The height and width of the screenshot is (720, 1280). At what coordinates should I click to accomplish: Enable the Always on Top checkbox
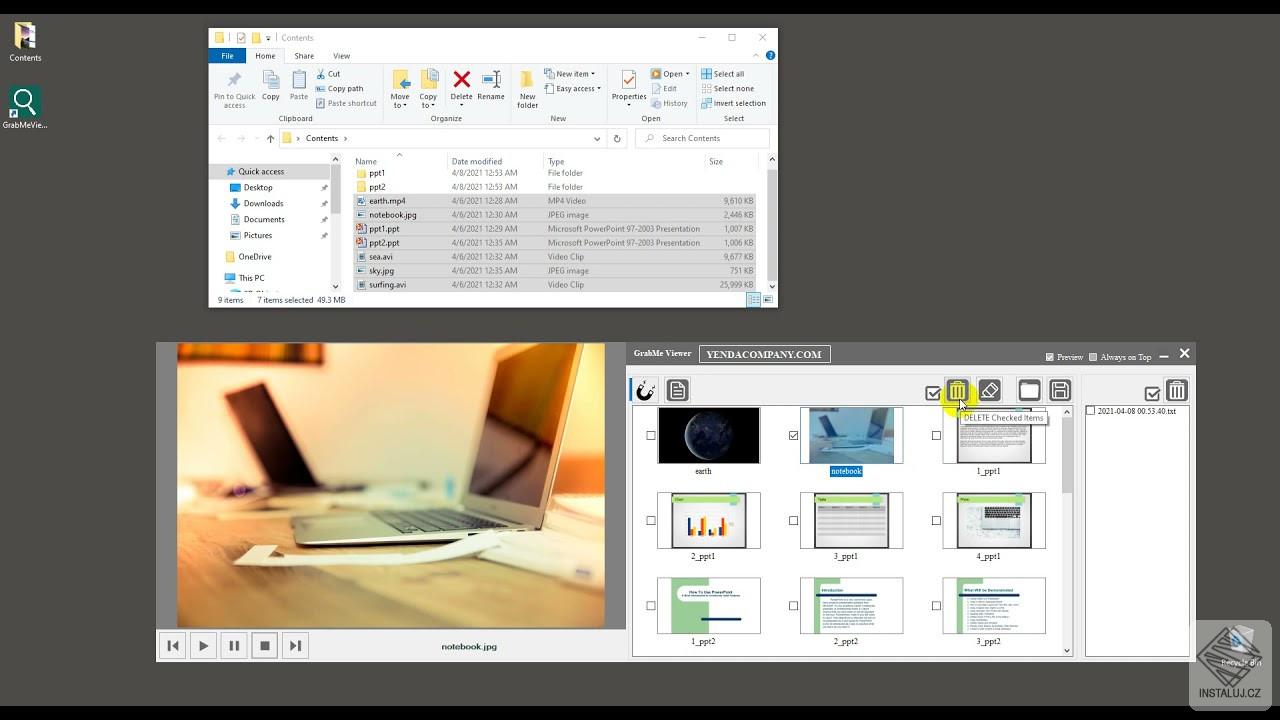1093,357
